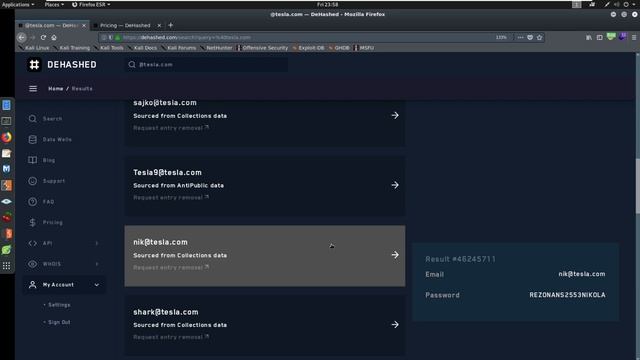Open the Tesla9@tesla.com result arrow

[395, 185]
